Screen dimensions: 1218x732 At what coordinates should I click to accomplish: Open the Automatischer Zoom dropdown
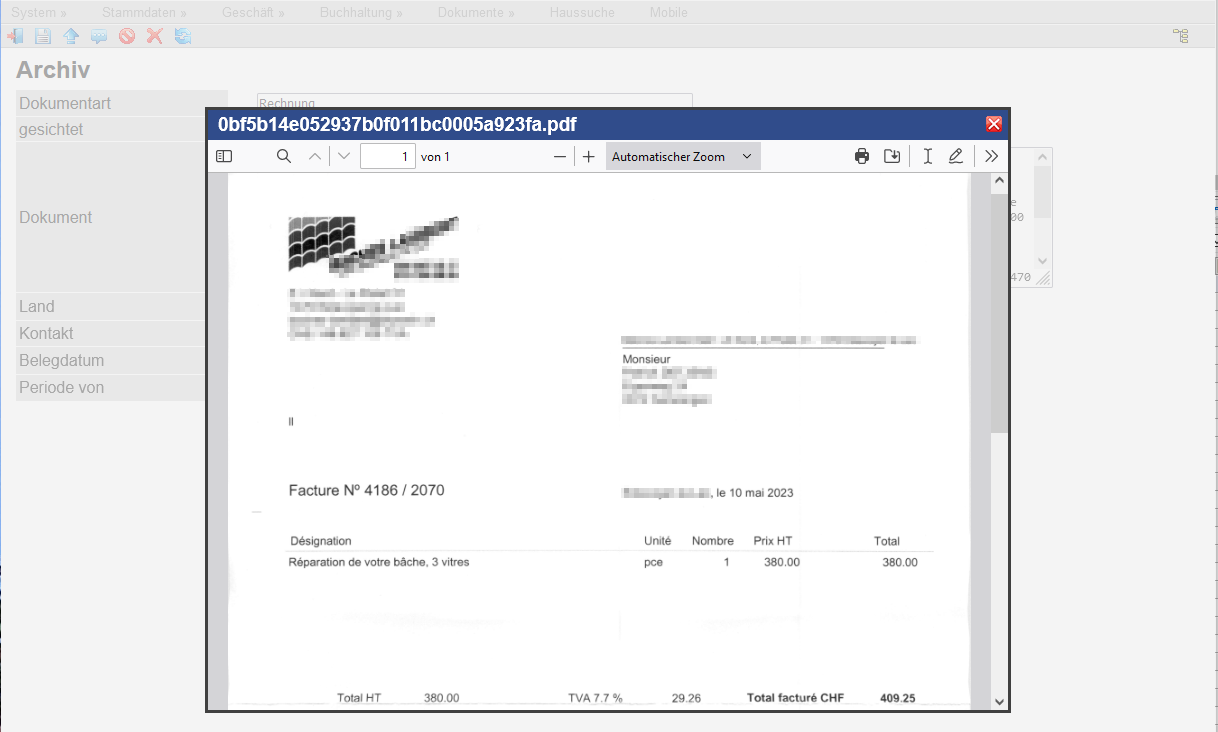pos(683,156)
